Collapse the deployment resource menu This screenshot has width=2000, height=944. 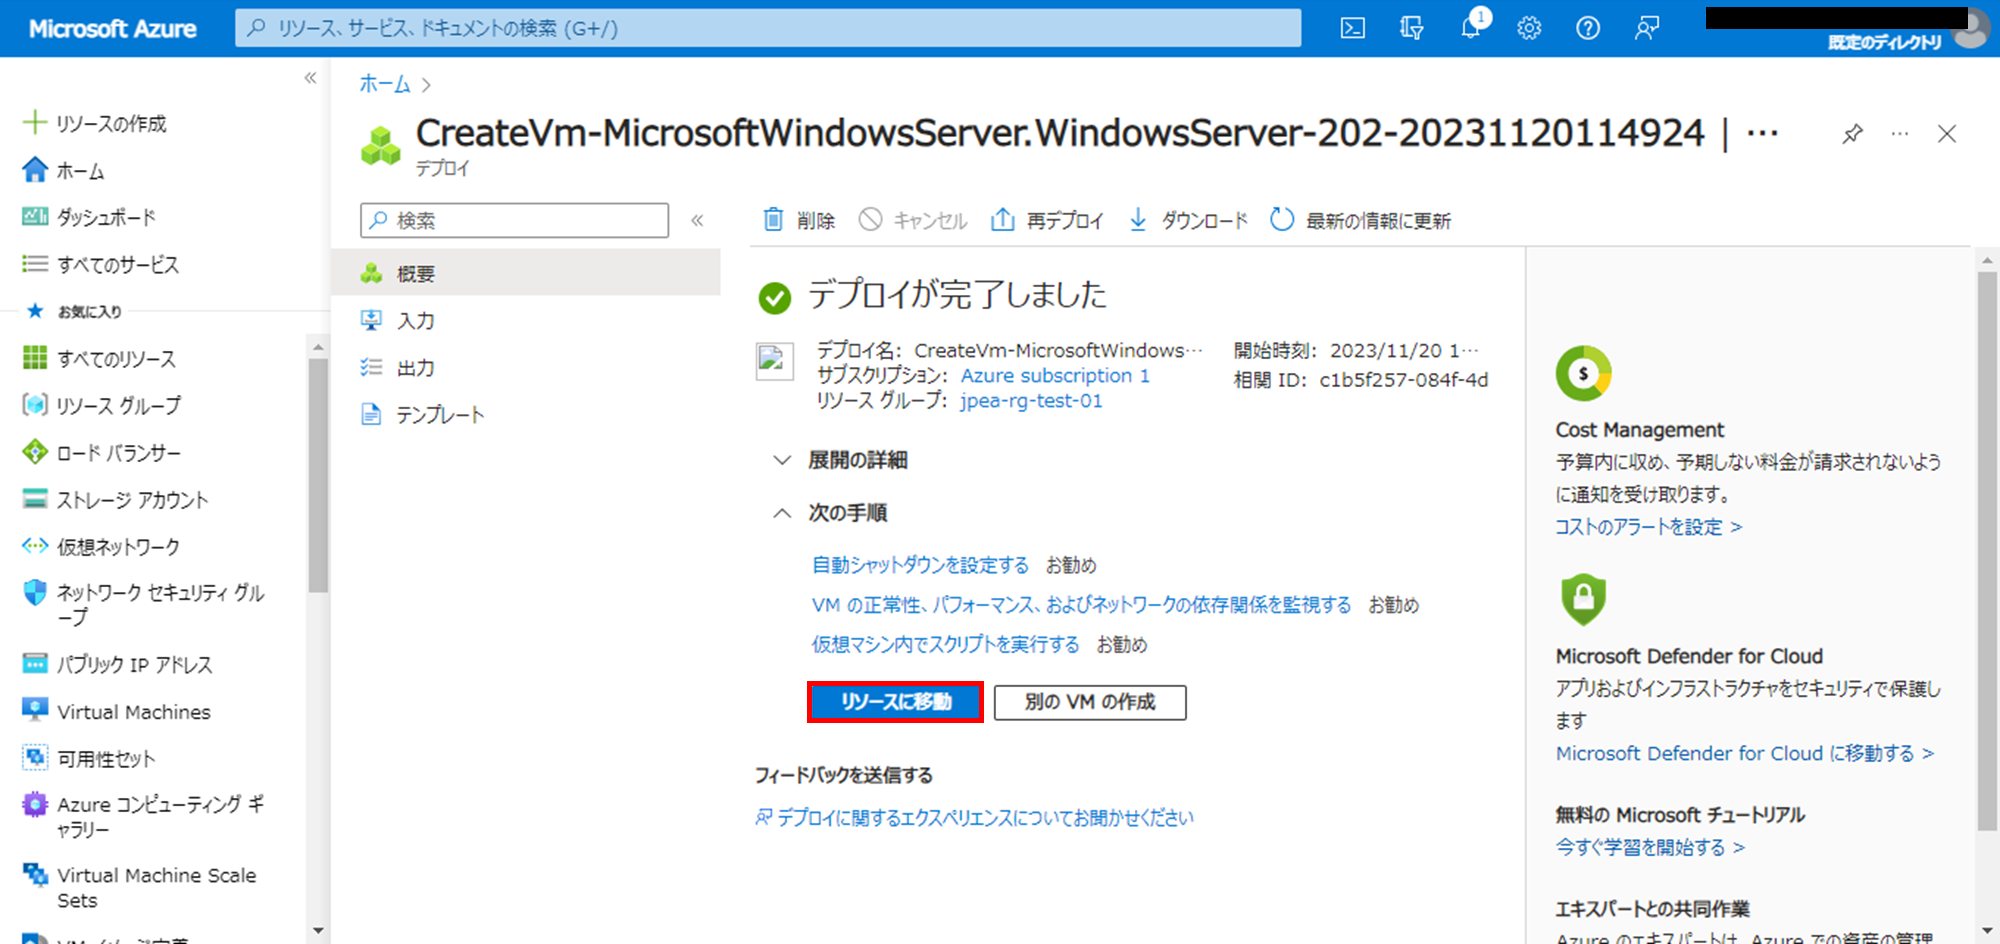coord(697,220)
